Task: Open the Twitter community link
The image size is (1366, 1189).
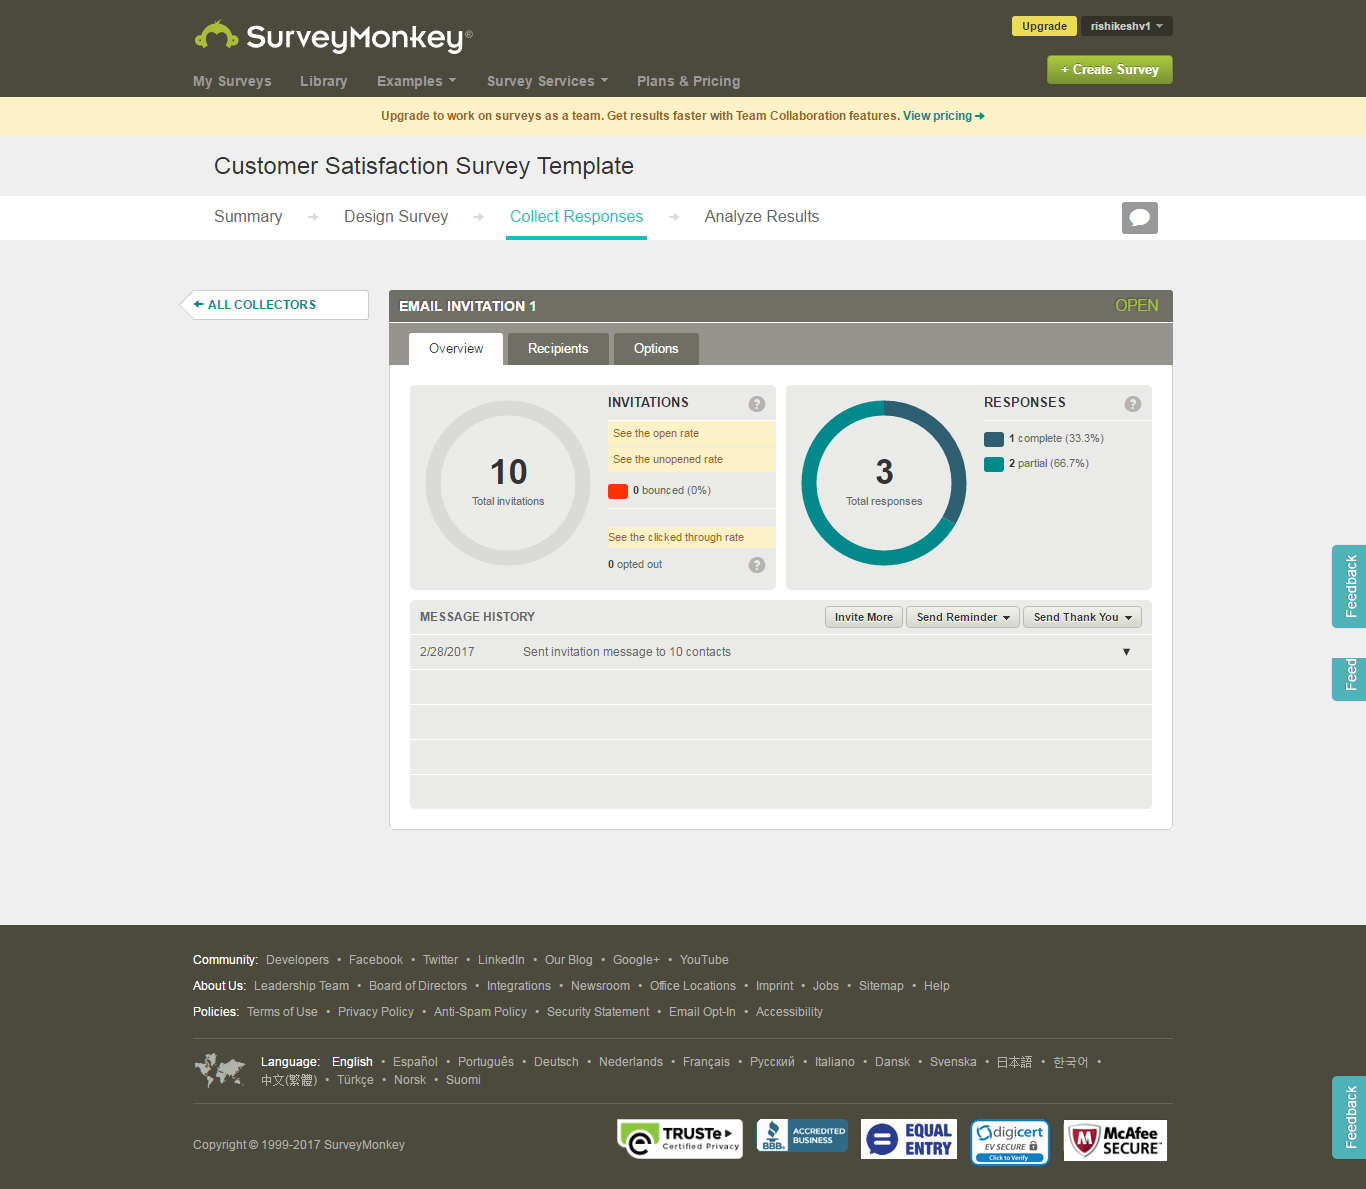Action: [x=440, y=960]
